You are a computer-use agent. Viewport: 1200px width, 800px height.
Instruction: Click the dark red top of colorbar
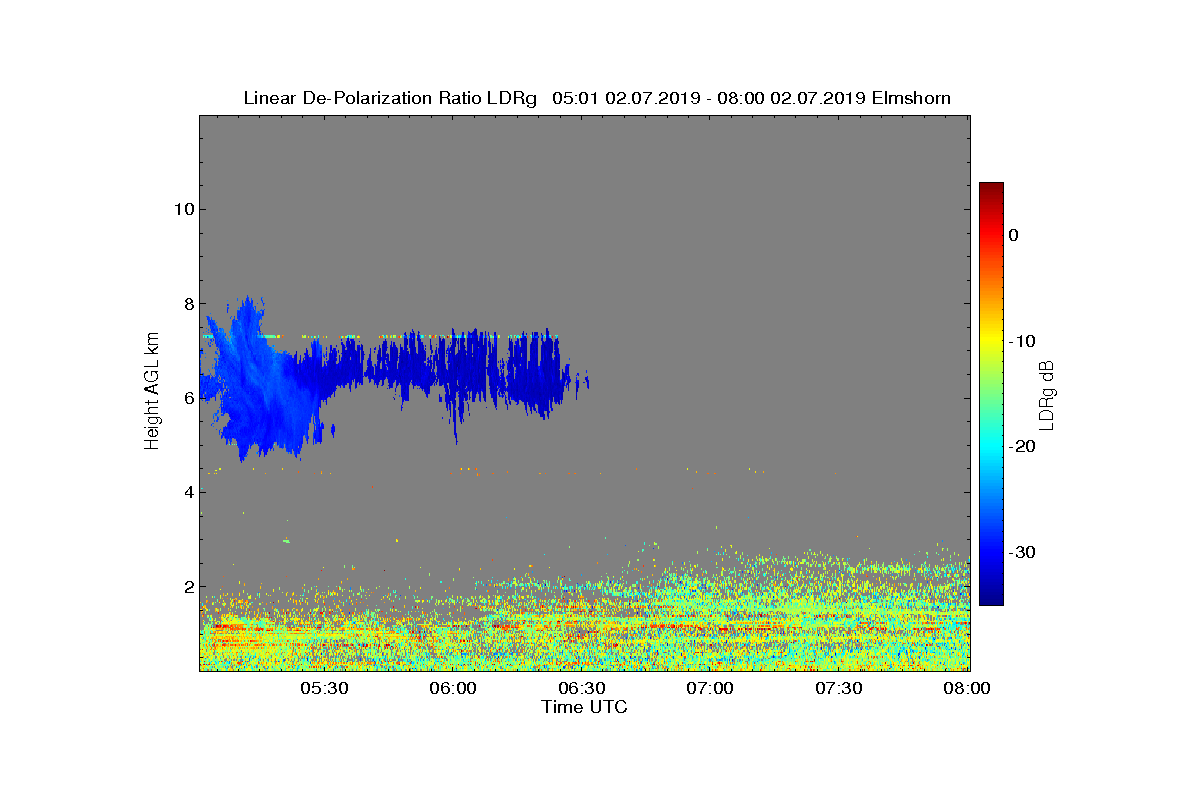991,189
